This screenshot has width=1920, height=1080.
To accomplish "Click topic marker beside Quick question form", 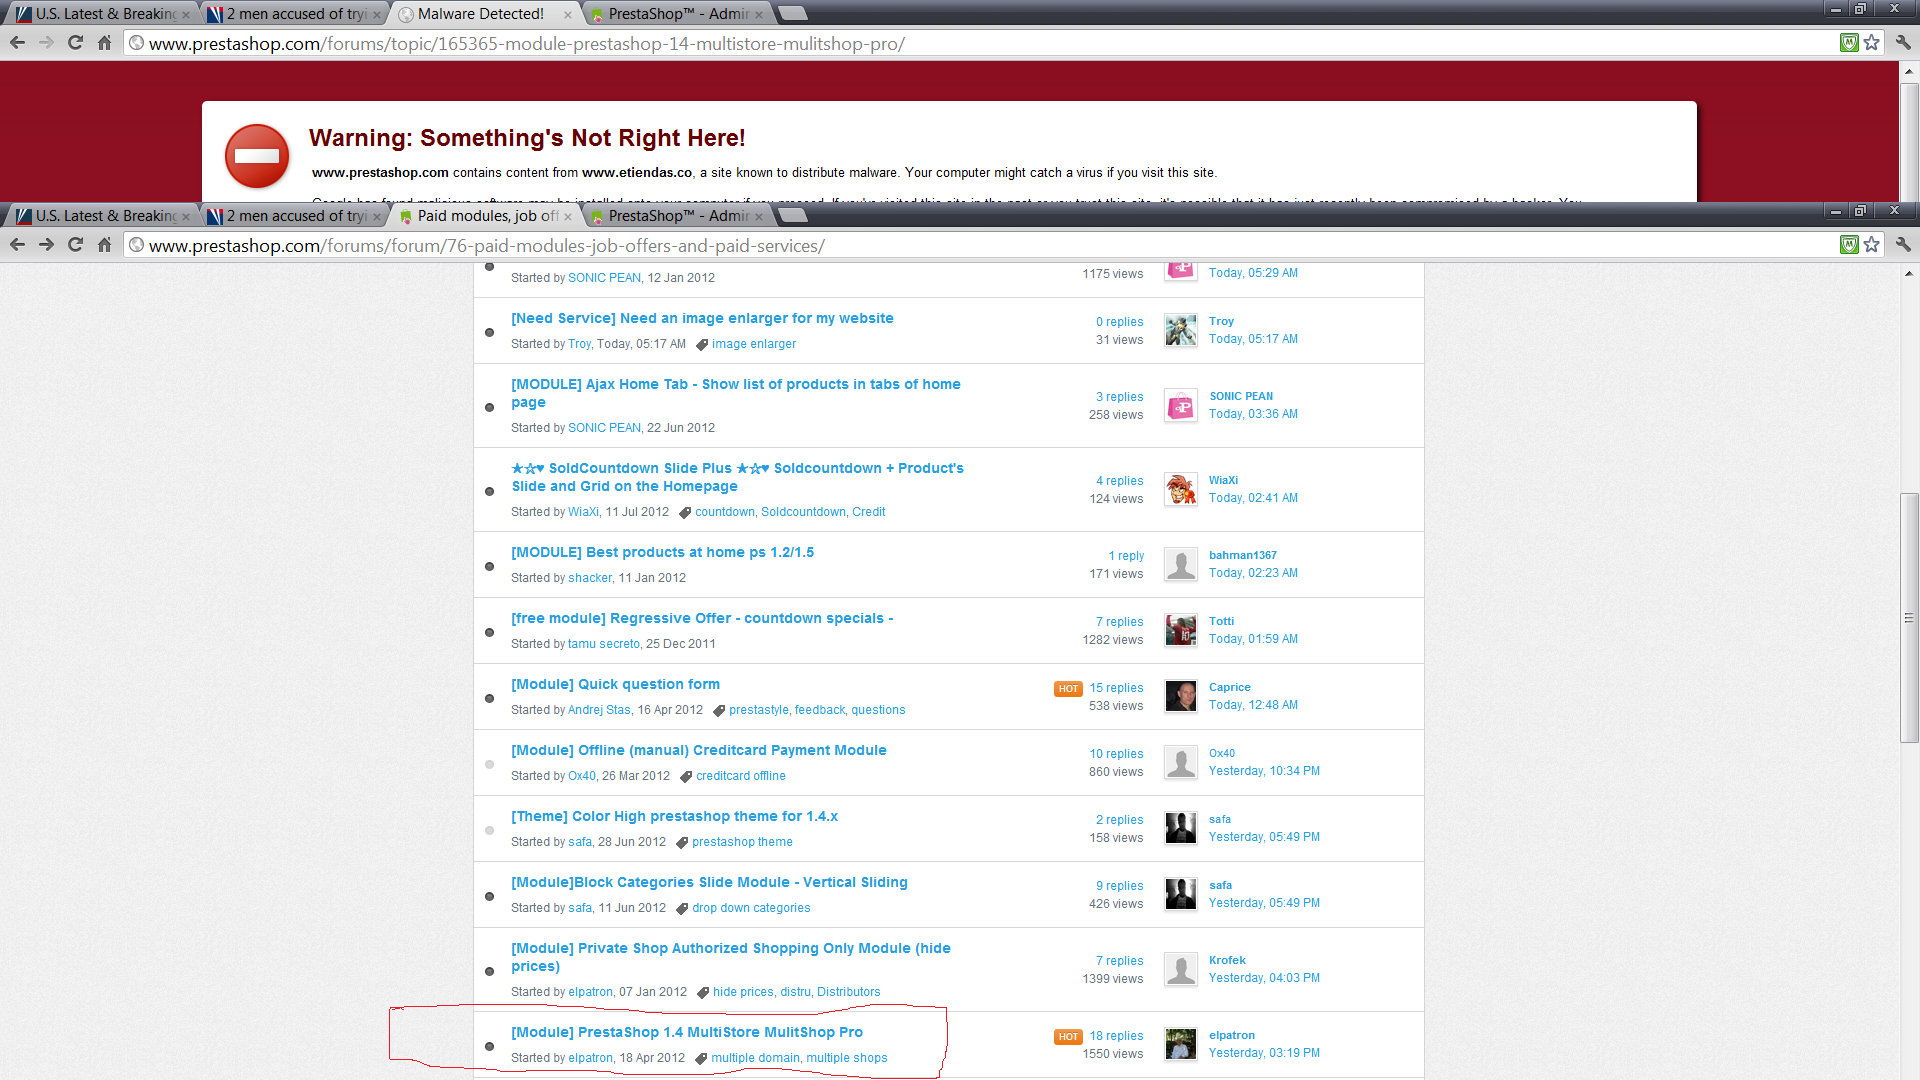I will [x=489, y=698].
